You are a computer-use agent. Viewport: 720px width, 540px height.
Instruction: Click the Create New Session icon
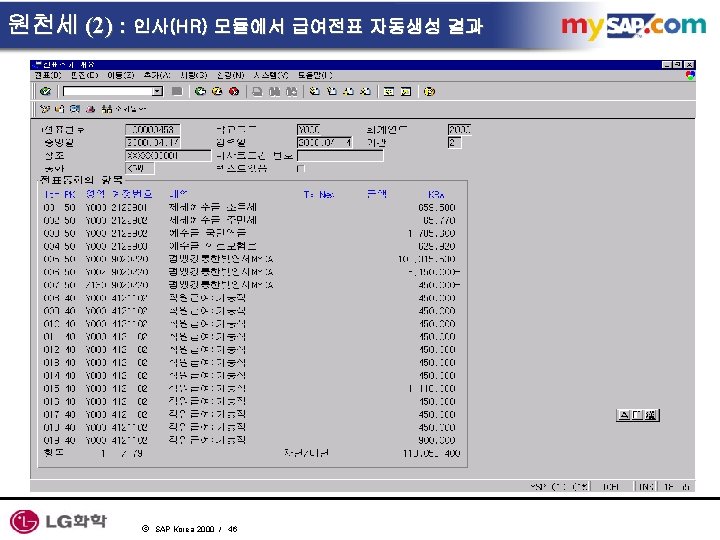tap(388, 92)
